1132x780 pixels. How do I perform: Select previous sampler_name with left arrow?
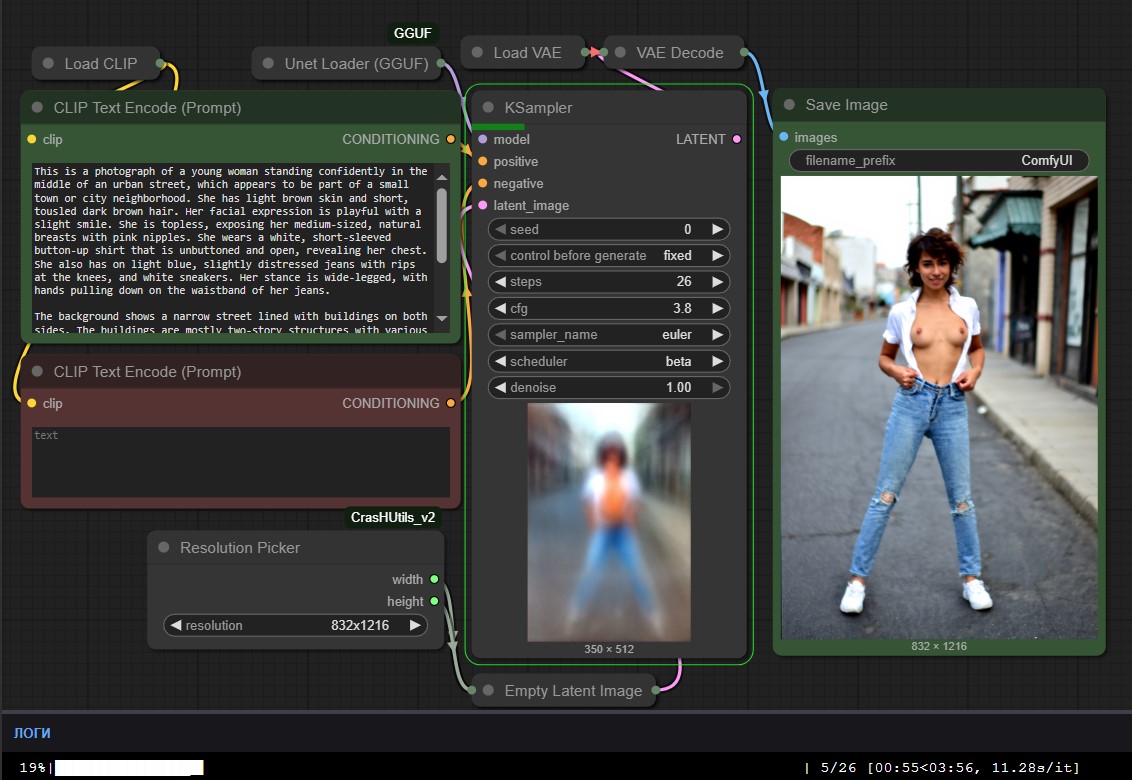pyautogui.click(x=500, y=334)
